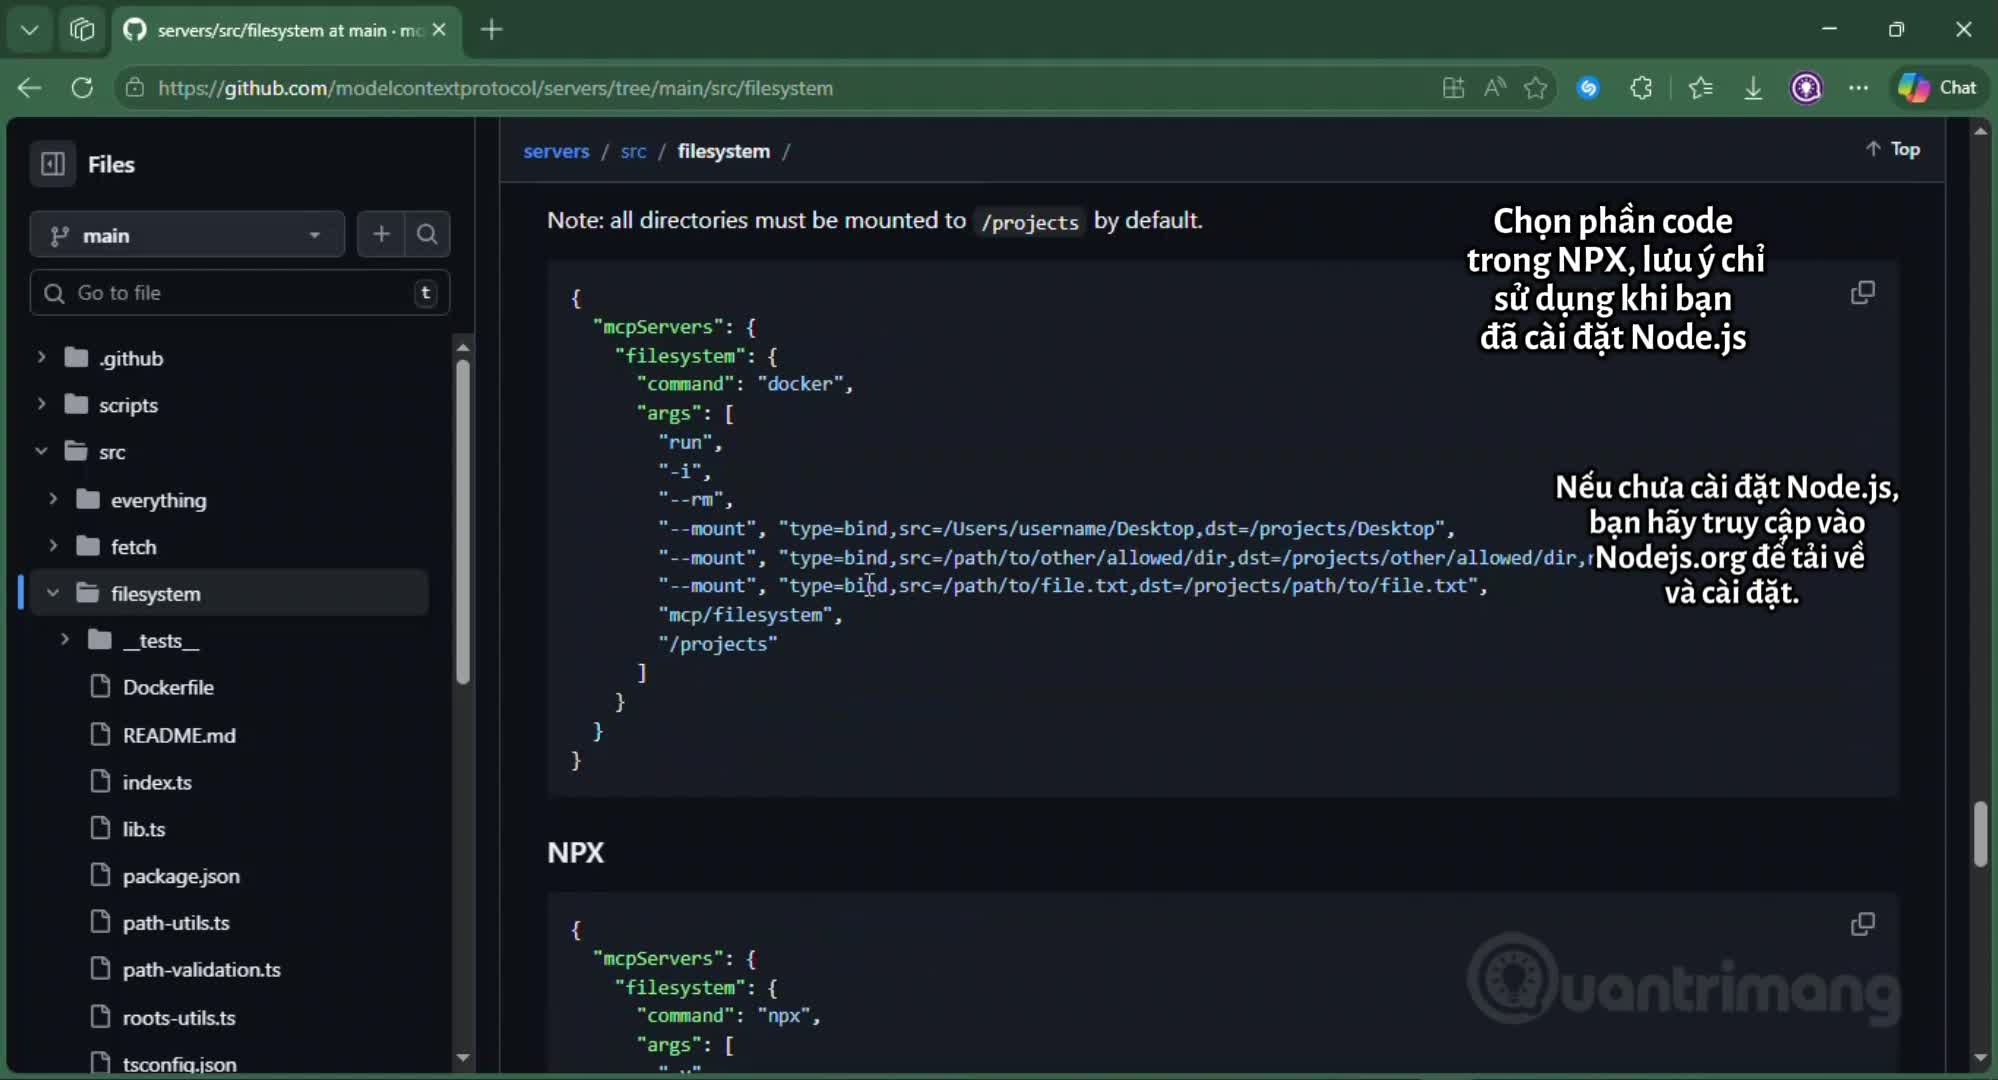Open path-utils.ts file

pos(176,923)
